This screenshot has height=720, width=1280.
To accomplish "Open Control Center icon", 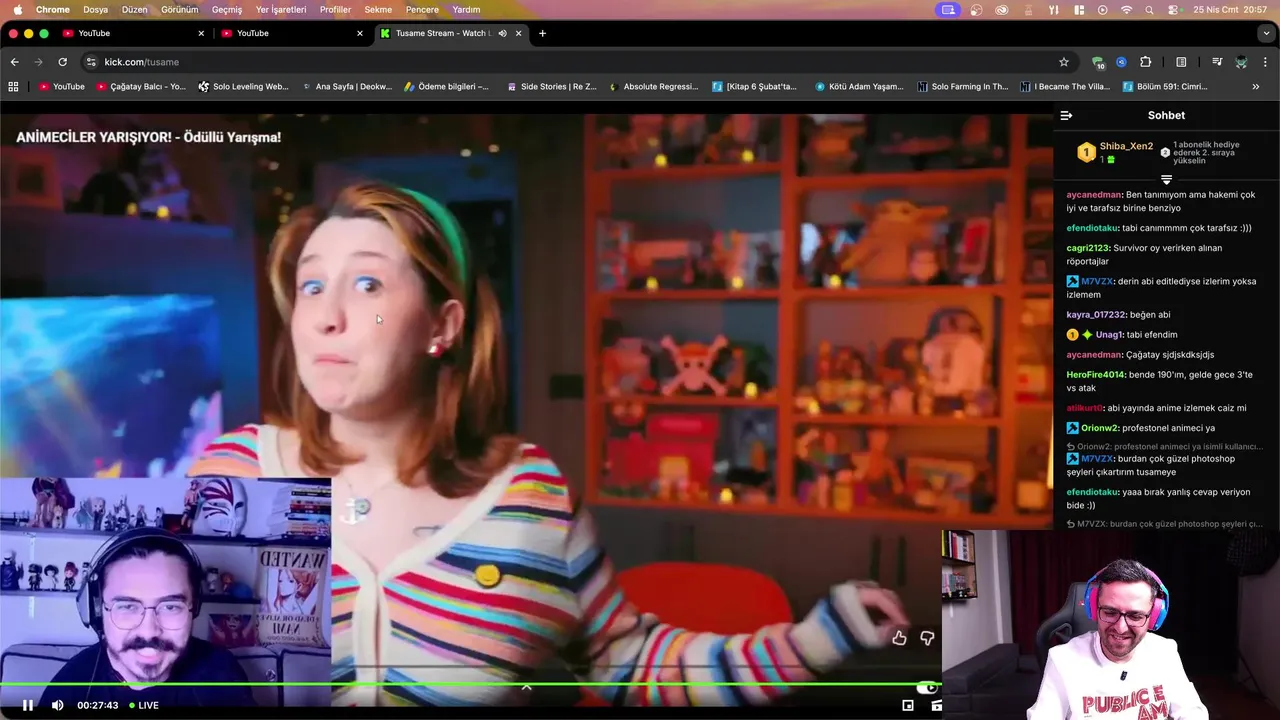I will (x=1173, y=10).
